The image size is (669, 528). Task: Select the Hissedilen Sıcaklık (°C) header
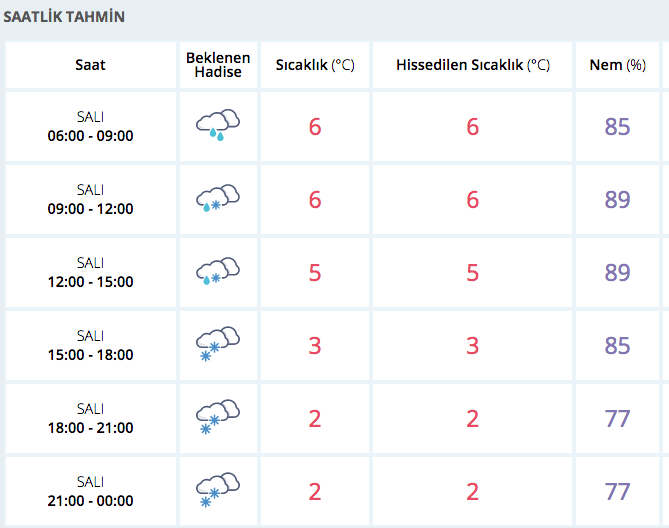point(473,65)
